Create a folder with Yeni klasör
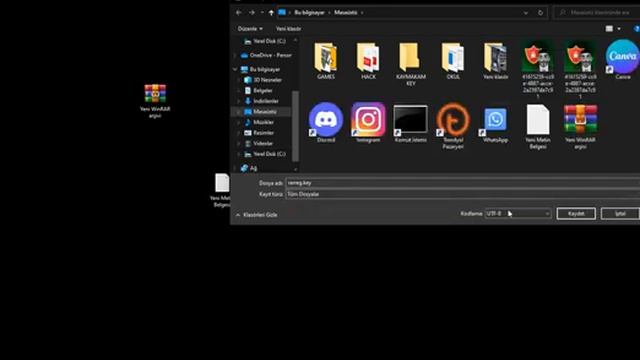Screen dimensions: 640x360 coord(289,29)
